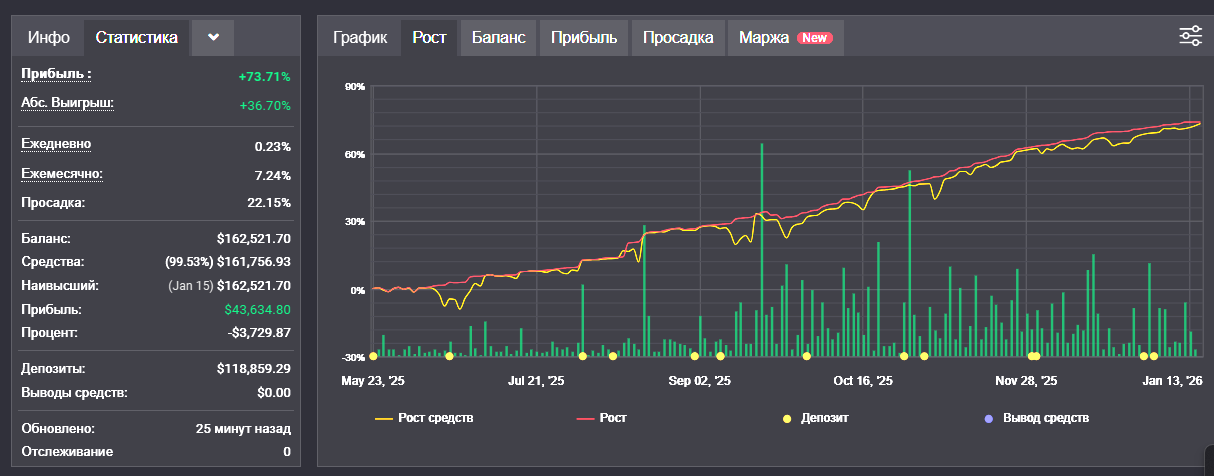Click the Депозиты: label

coord(53,369)
